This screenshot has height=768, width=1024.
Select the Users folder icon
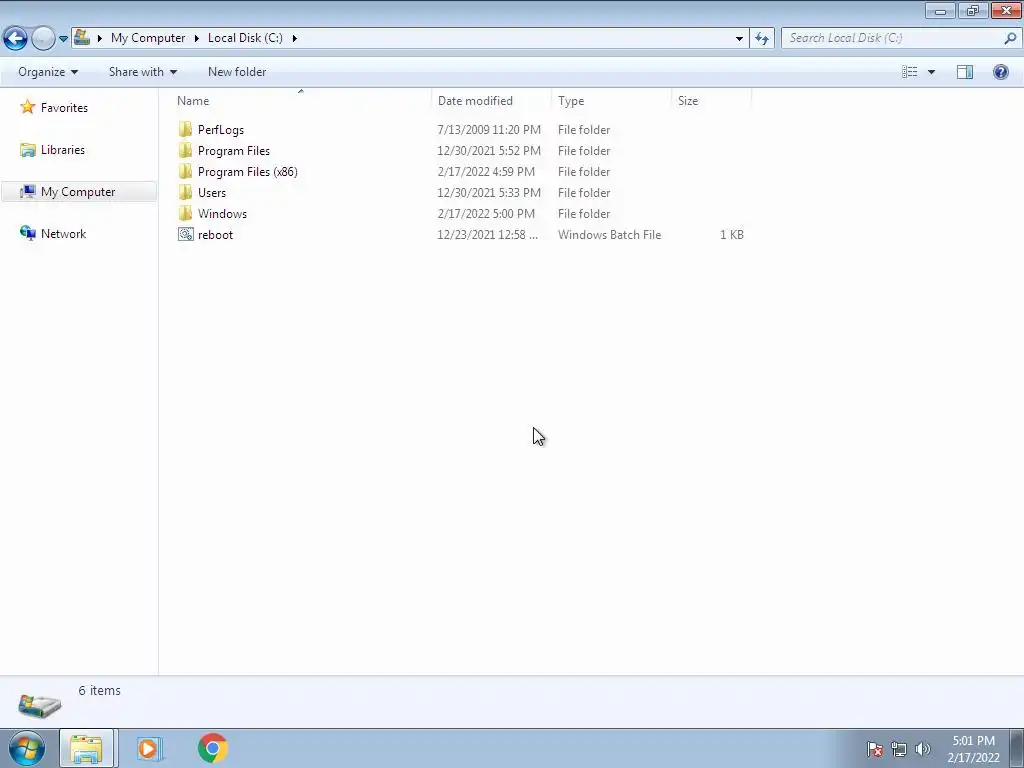point(185,192)
